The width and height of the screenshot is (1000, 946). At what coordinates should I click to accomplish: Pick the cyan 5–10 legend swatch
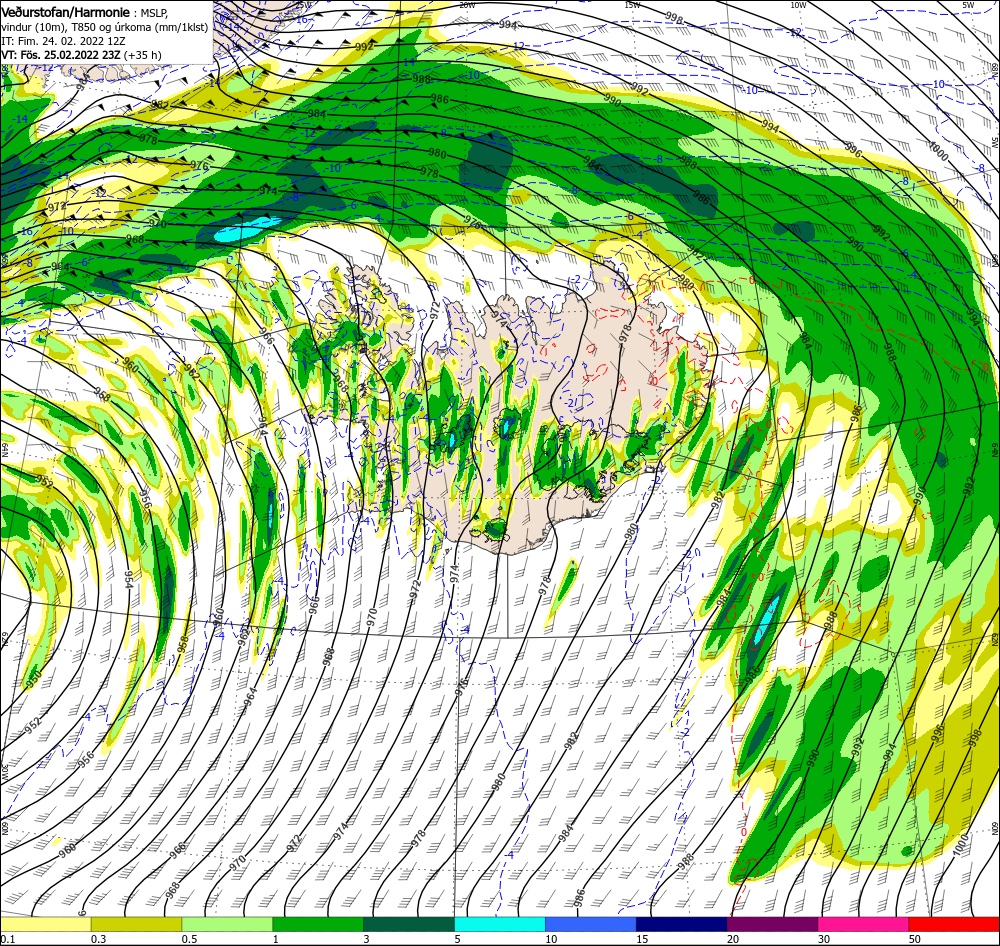[500, 924]
